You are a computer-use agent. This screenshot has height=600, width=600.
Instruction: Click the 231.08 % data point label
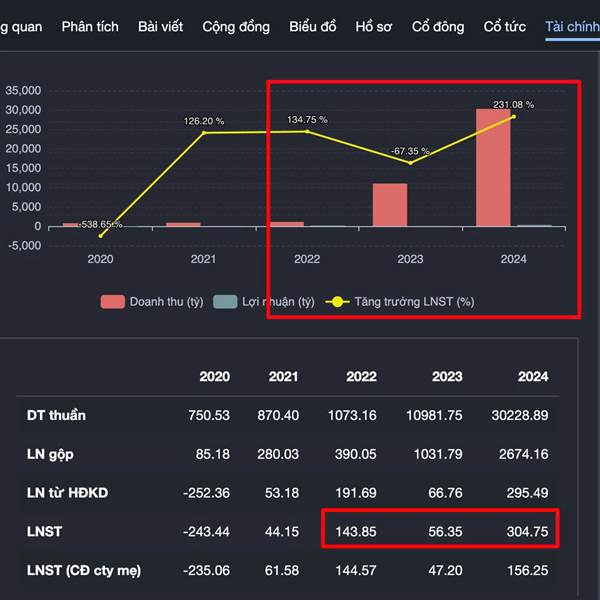pyautogui.click(x=513, y=105)
